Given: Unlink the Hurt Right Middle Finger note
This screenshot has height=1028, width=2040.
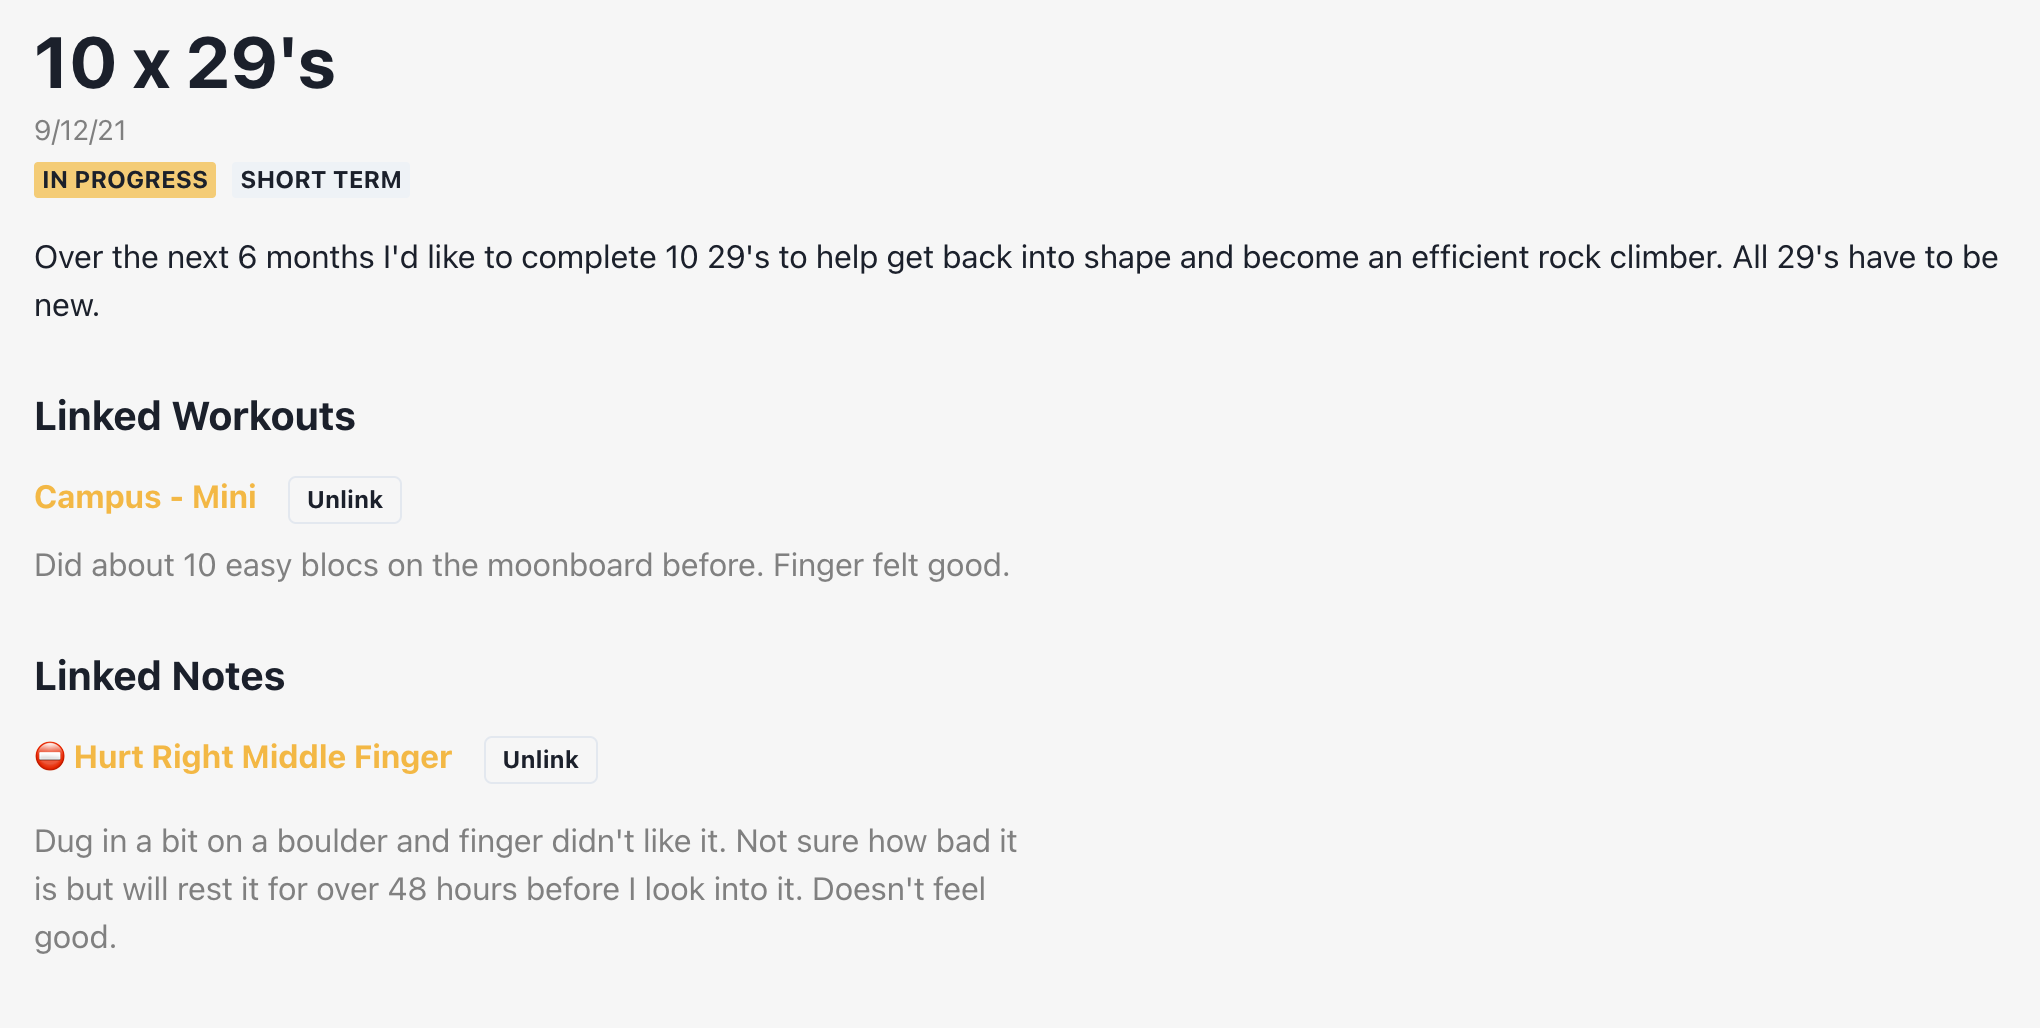Looking at the screenshot, I should click(x=541, y=760).
